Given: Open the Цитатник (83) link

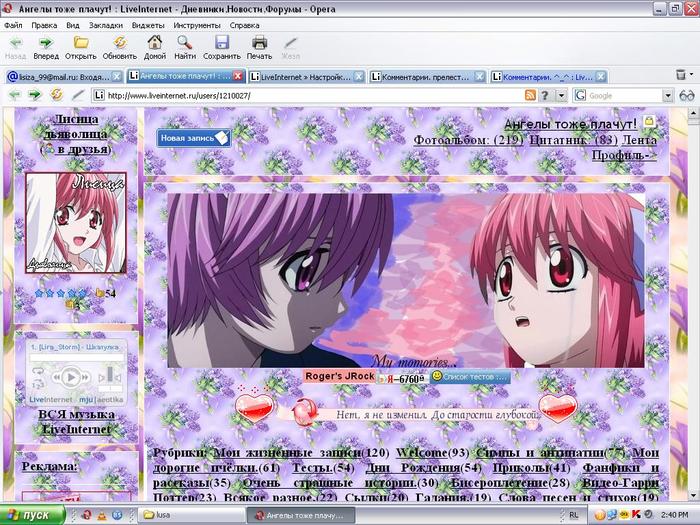Looking at the screenshot, I should tap(574, 140).
